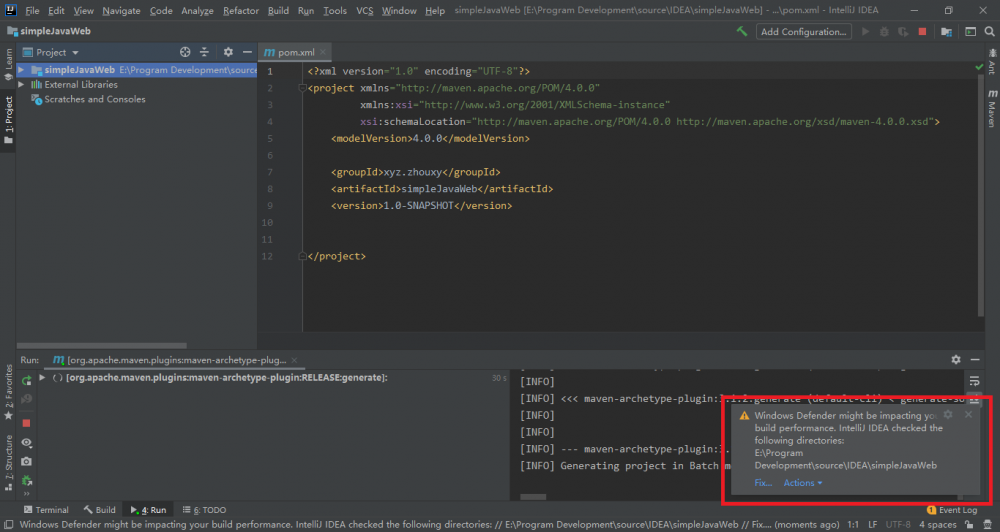The image size is (1000, 532).
Task: Toggle read-only lock in status bar
Action: (x=969, y=524)
